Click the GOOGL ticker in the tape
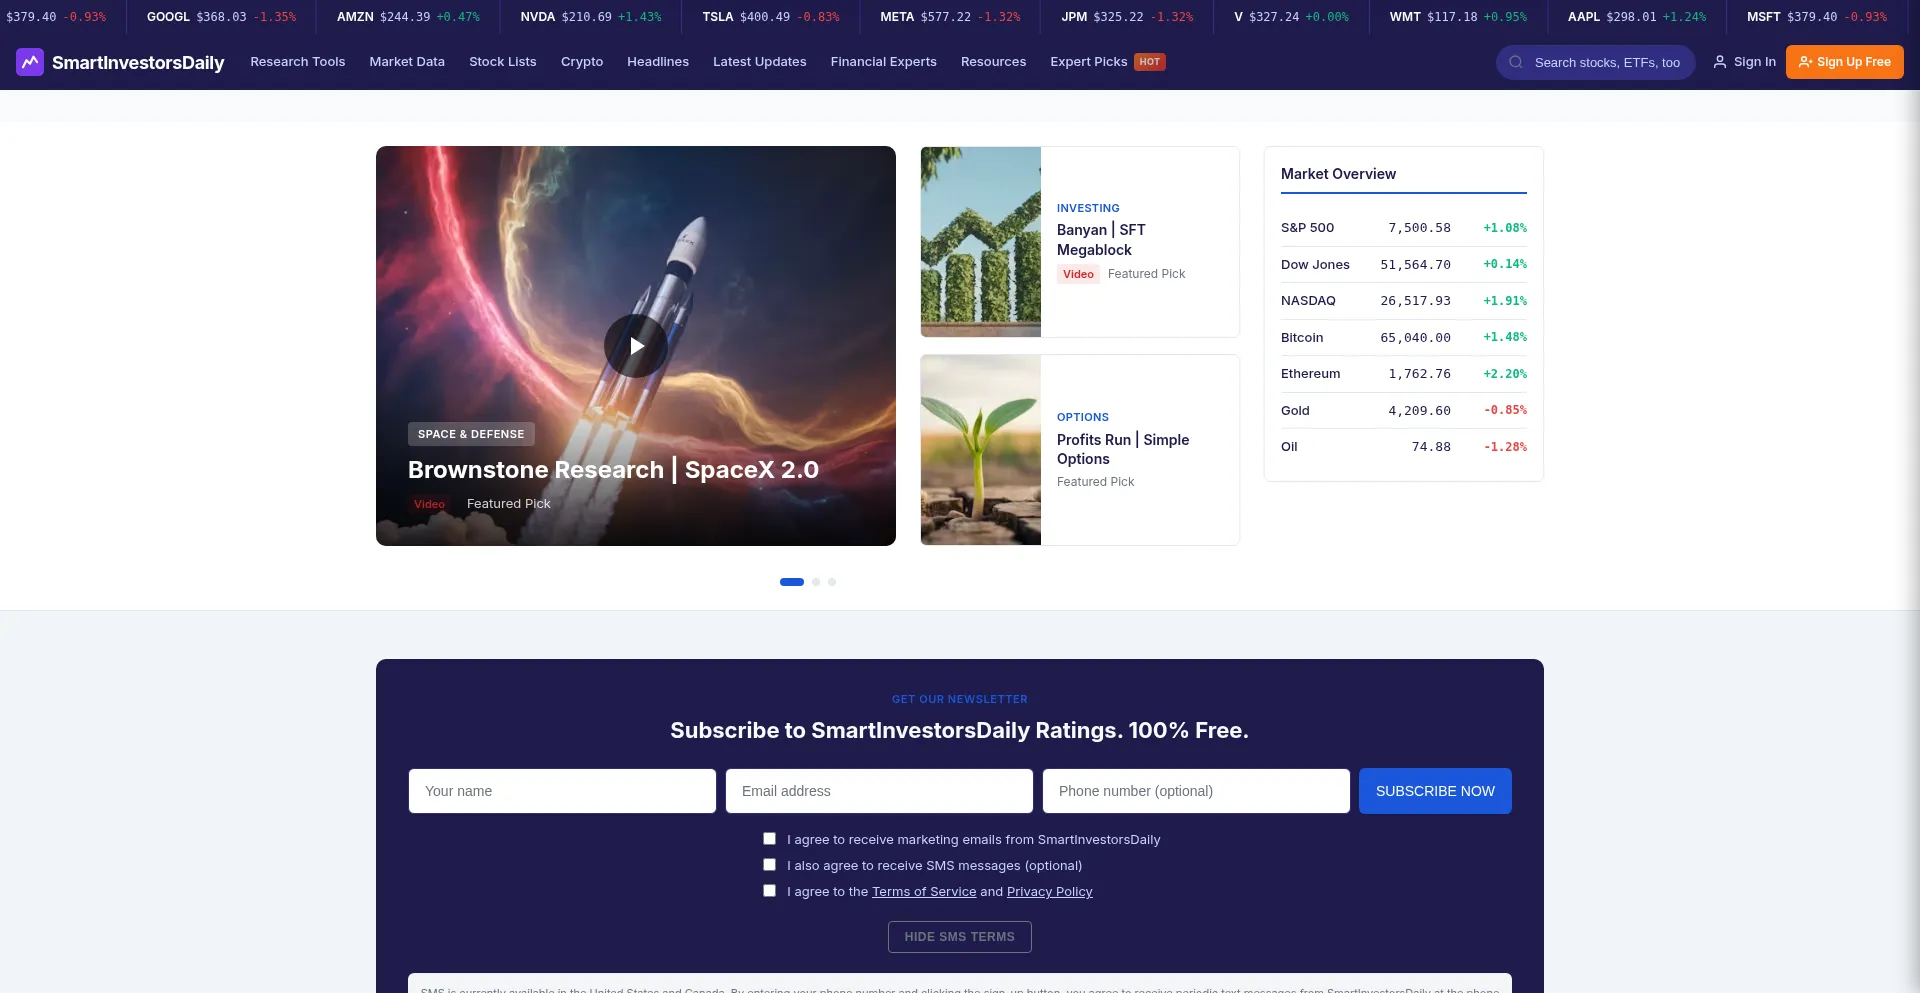Viewport: 1920px width, 993px height. pos(221,17)
